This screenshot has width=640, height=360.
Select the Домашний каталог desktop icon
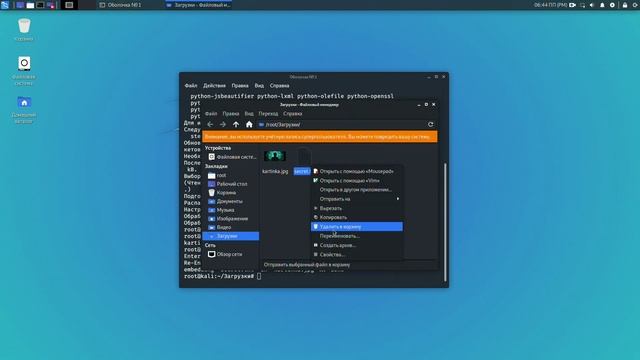coord(24,109)
